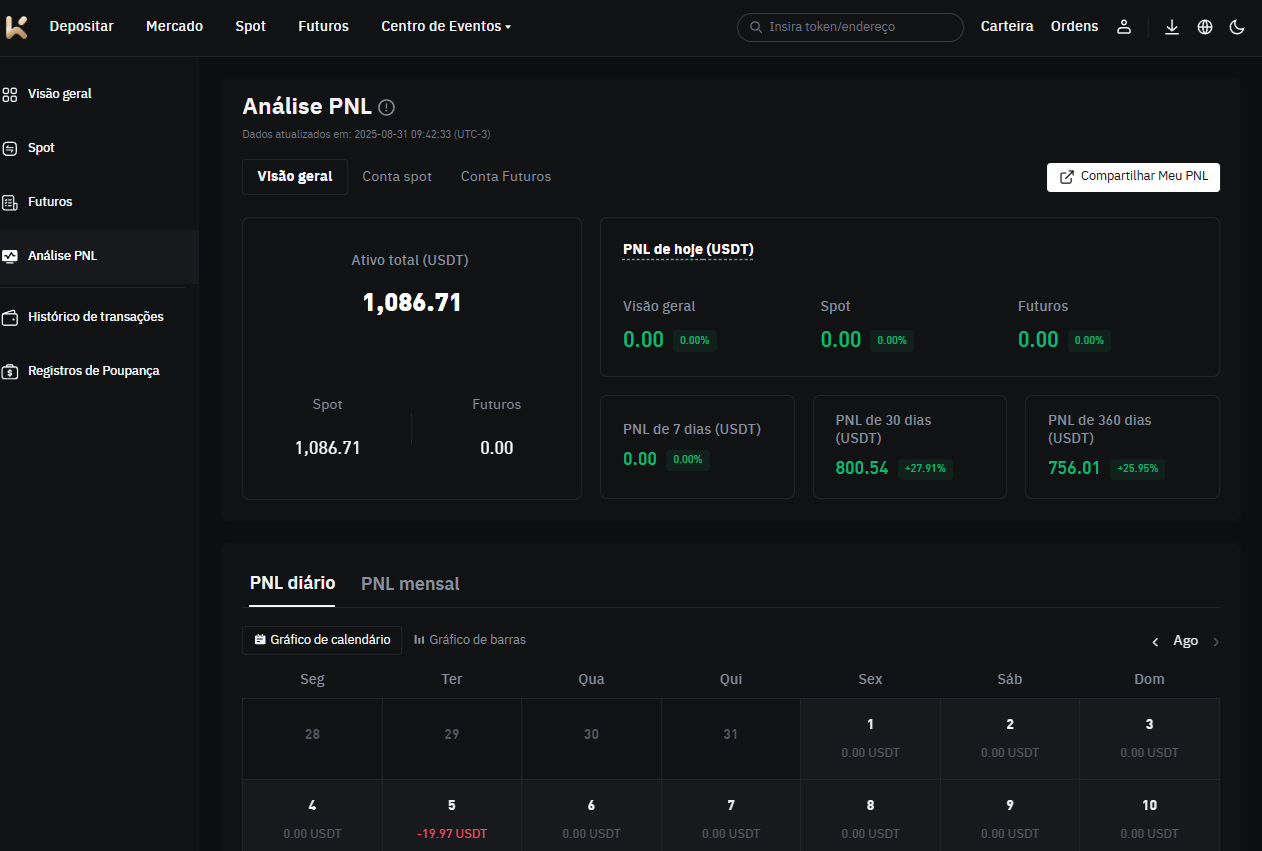Click Compartilhar Meu PNL button

tap(1133, 177)
